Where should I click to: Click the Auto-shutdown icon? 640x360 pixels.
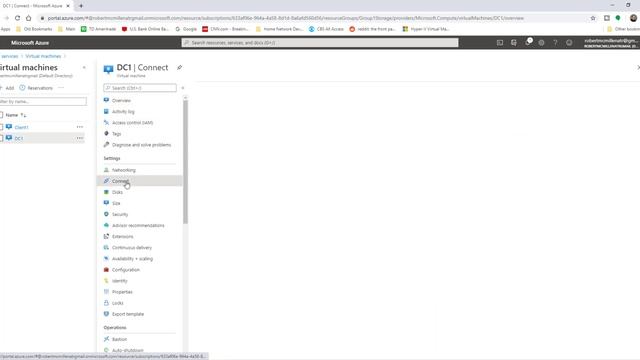[x=106, y=350]
